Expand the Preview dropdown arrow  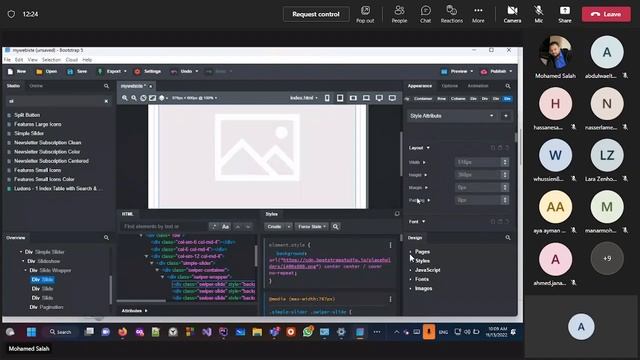click(472, 71)
